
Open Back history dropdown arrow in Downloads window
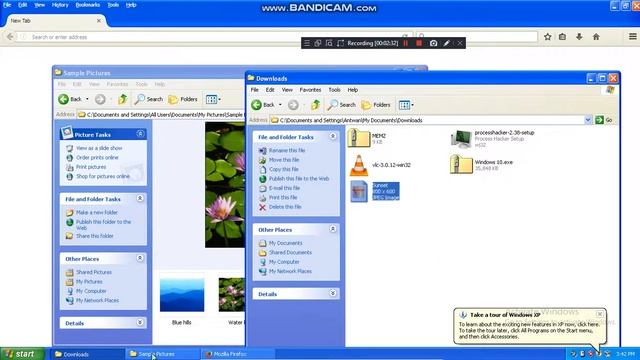tap(280, 105)
